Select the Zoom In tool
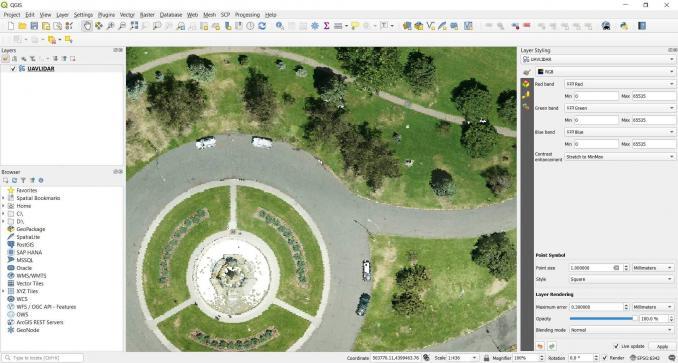 [x=111, y=26]
